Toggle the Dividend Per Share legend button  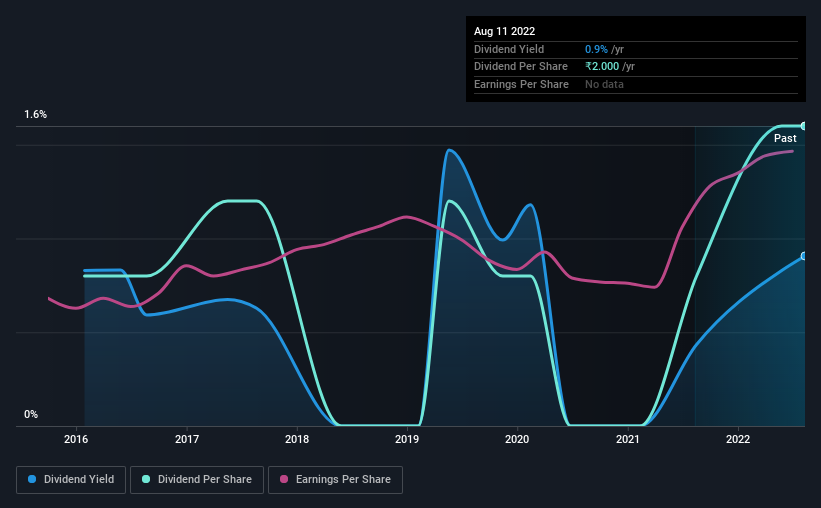197,480
